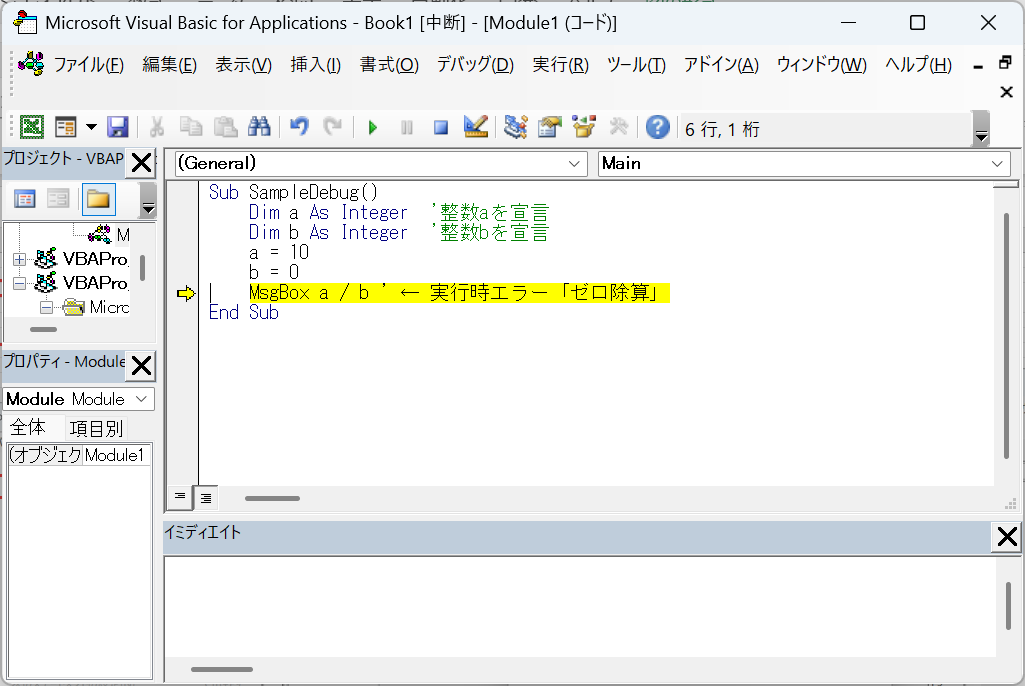
Task: Click View Code icon in project panel
Action: click(x=24, y=199)
